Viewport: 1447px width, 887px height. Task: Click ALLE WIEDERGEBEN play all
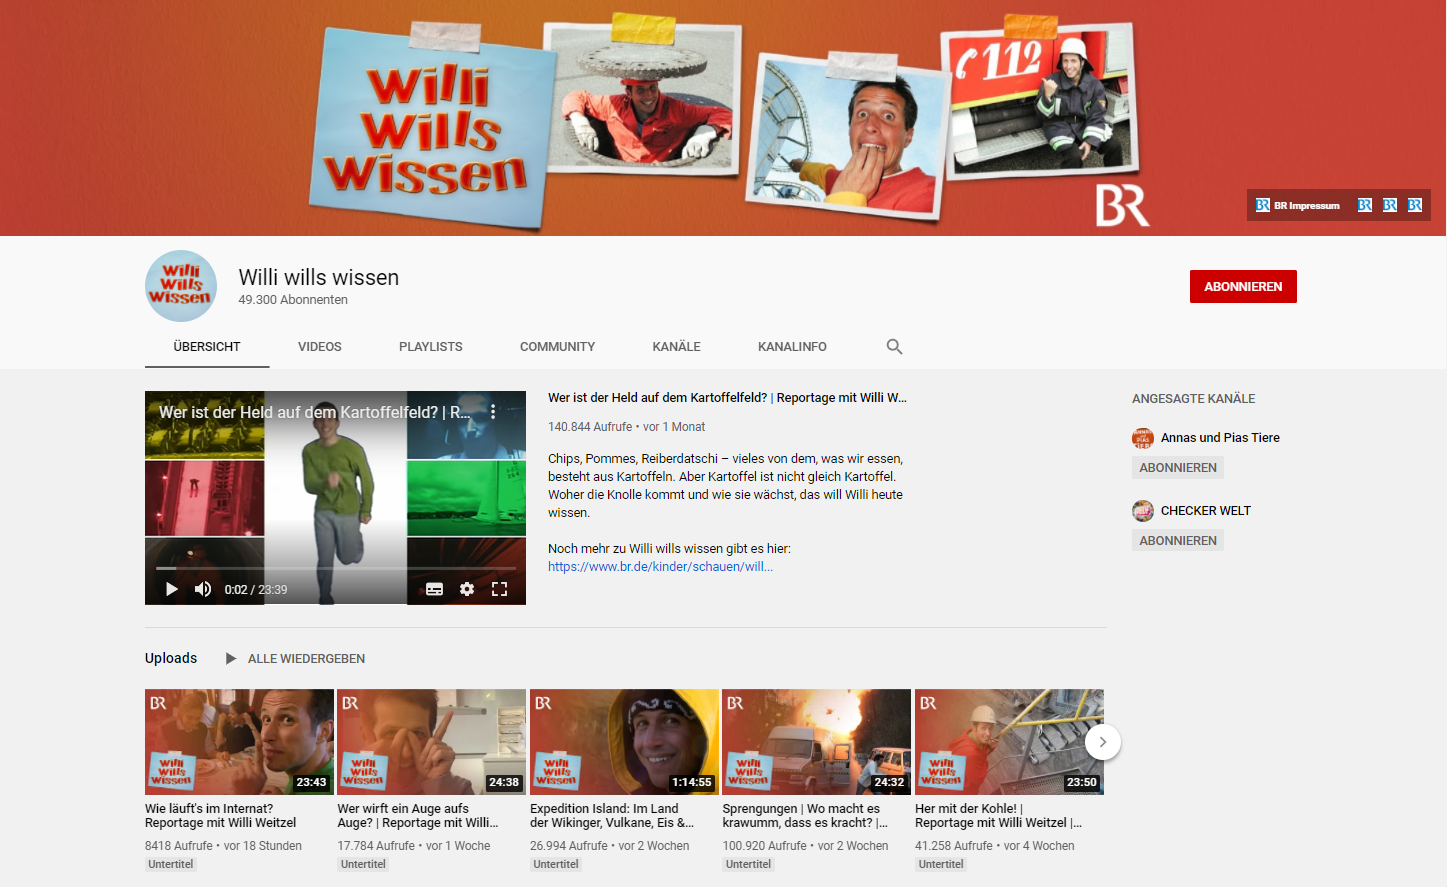coord(306,658)
